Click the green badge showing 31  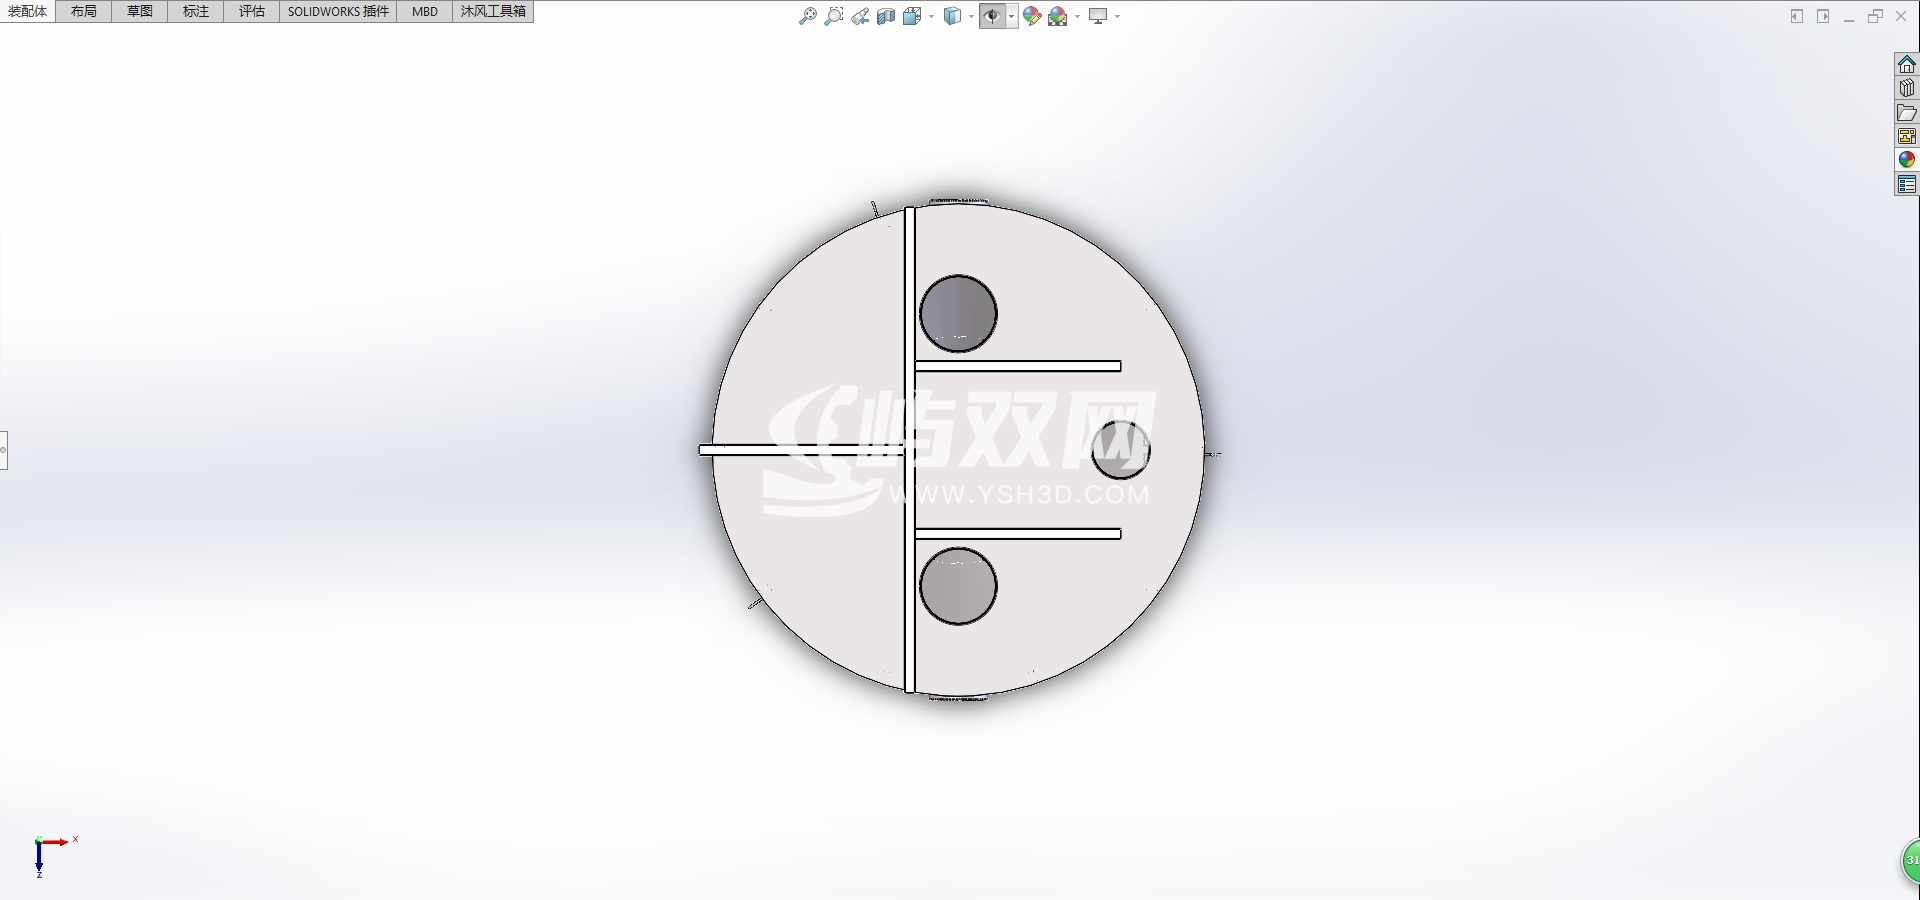[1910, 861]
